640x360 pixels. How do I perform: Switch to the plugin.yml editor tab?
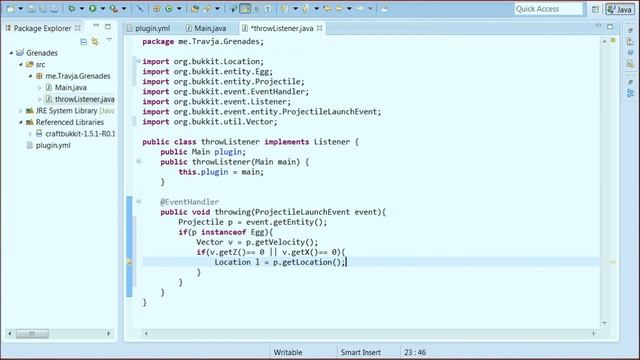[149, 28]
